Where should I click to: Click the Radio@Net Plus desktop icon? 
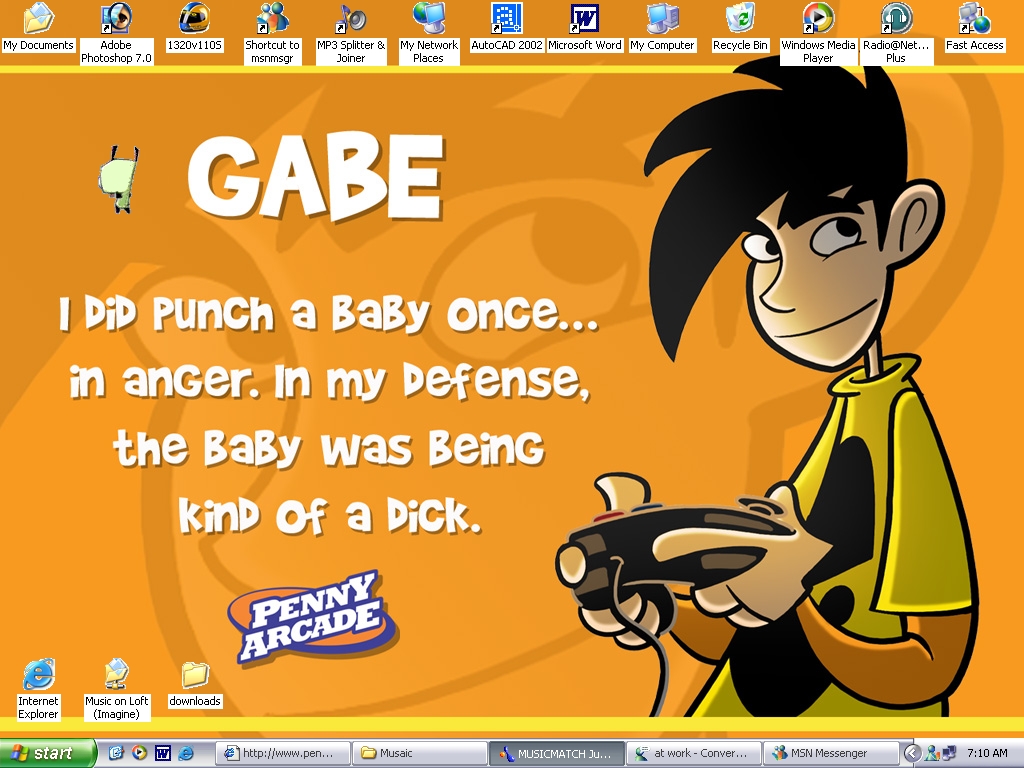click(x=896, y=20)
